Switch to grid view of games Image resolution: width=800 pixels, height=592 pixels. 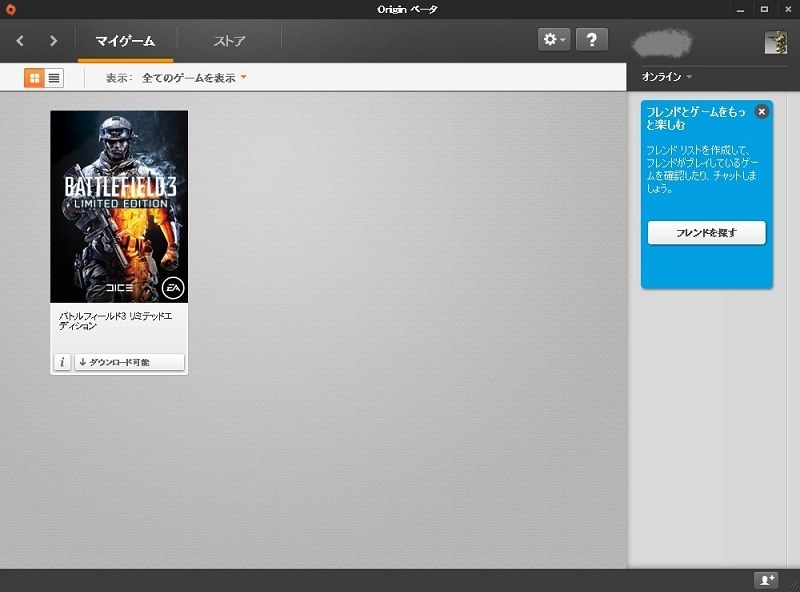point(34,78)
